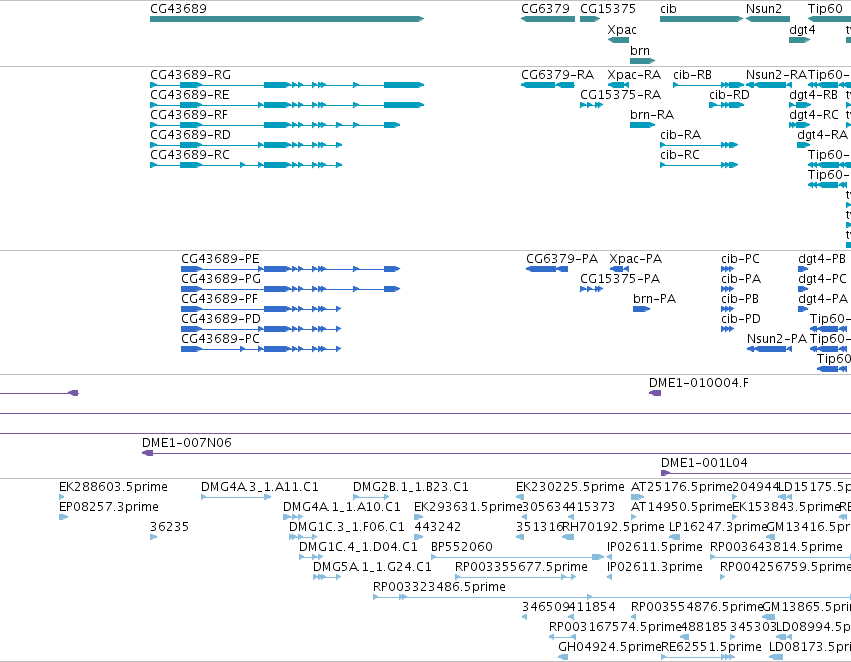Screen dimensions: 851x662
Task: Click EST EP08257.3prime
Action: click(x=63, y=517)
